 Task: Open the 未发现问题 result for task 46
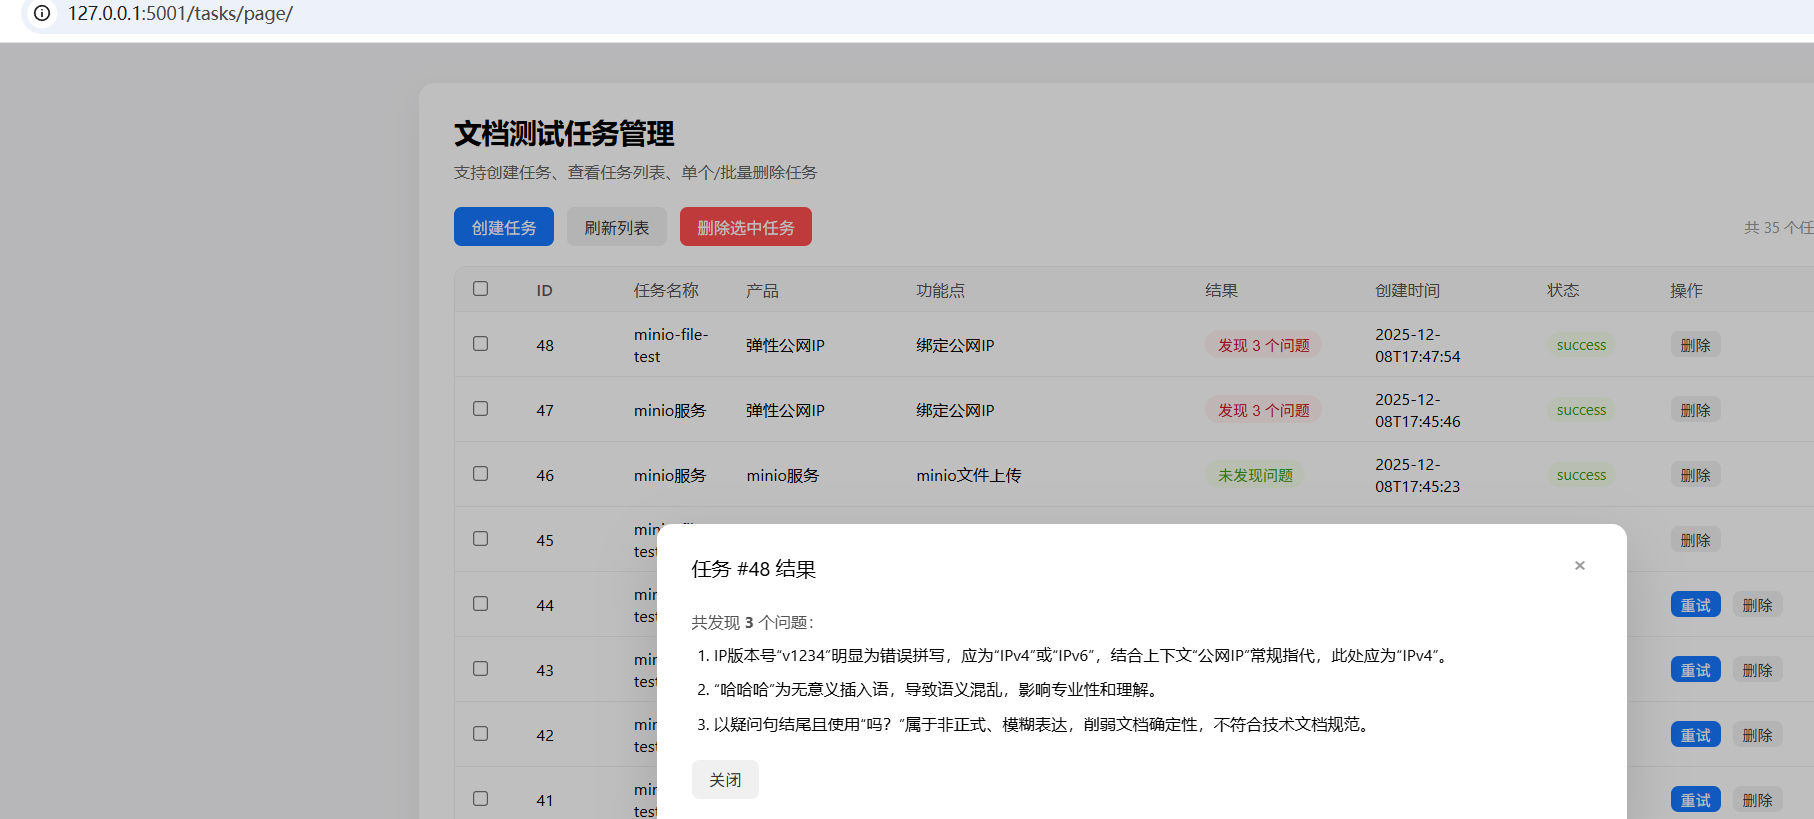[1255, 475]
